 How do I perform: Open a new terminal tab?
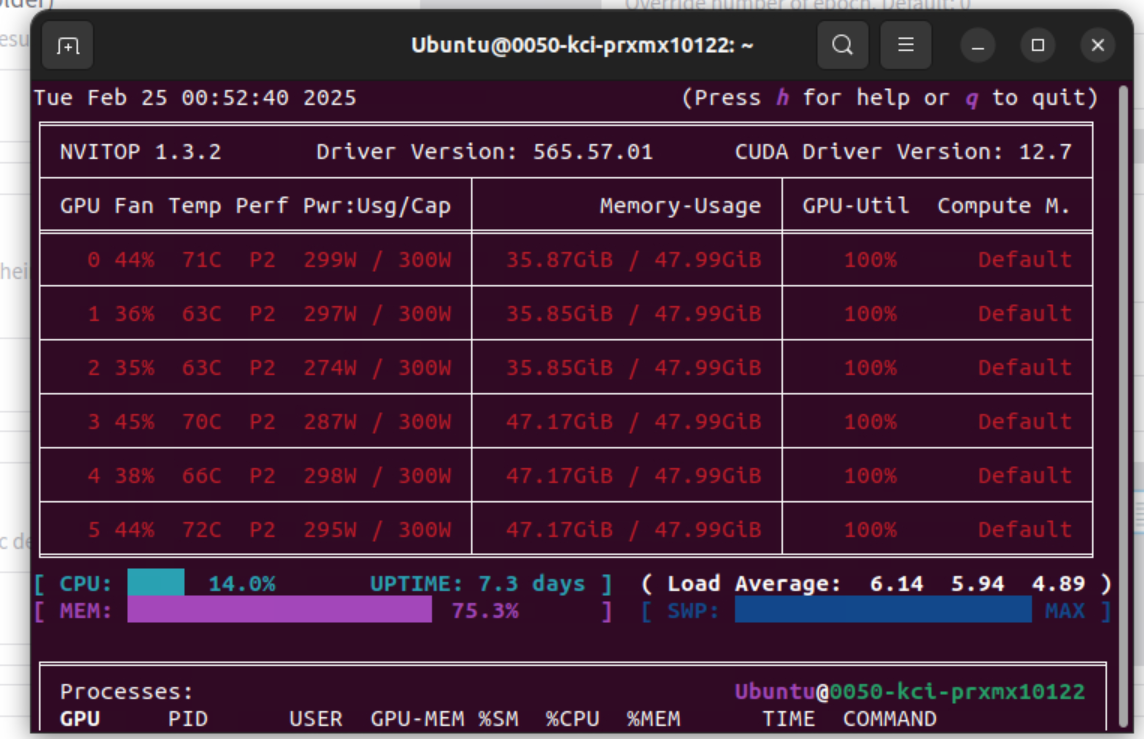[68, 45]
